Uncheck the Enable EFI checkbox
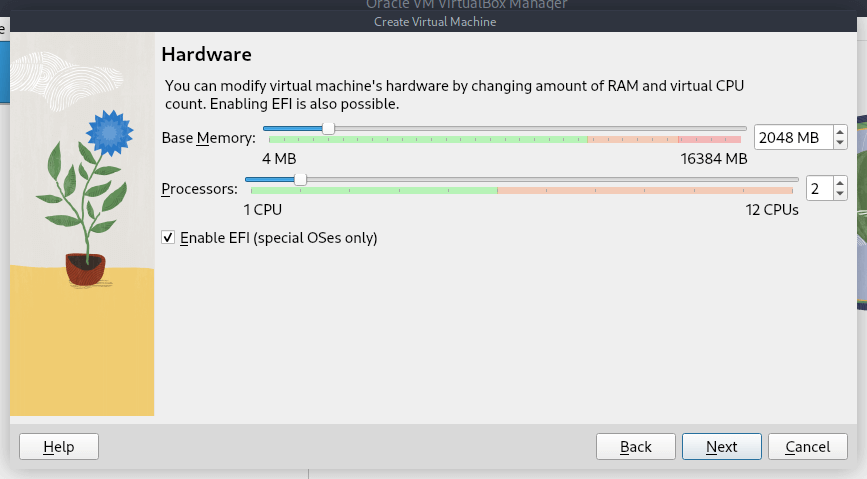867x479 pixels. coord(168,238)
